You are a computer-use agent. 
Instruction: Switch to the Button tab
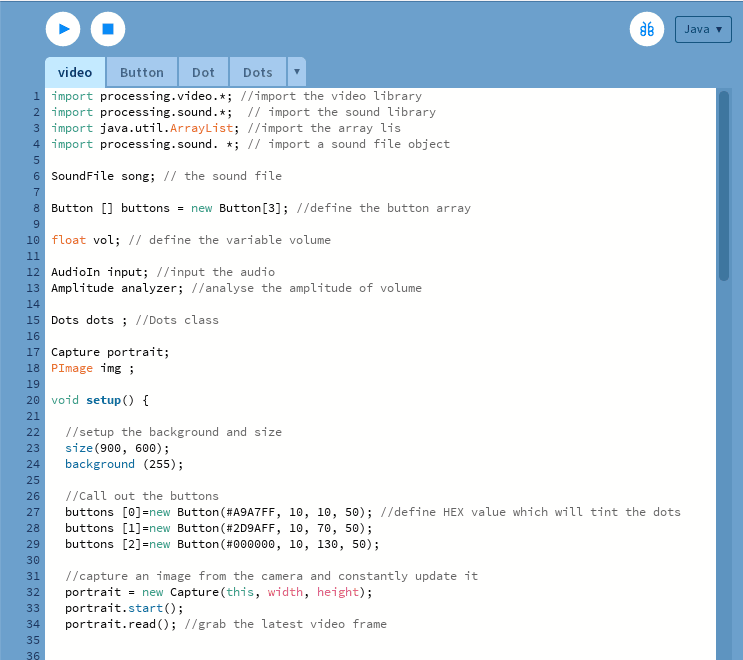click(142, 72)
